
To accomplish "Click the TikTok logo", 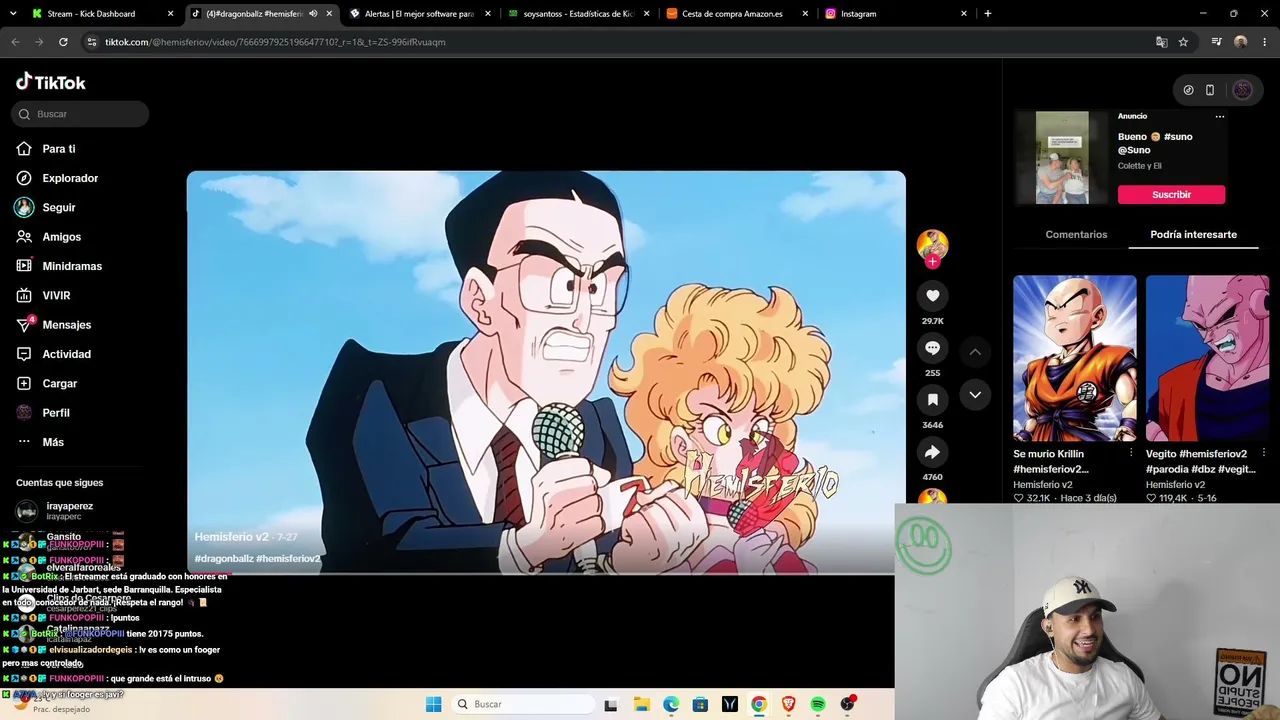I will coord(51,82).
